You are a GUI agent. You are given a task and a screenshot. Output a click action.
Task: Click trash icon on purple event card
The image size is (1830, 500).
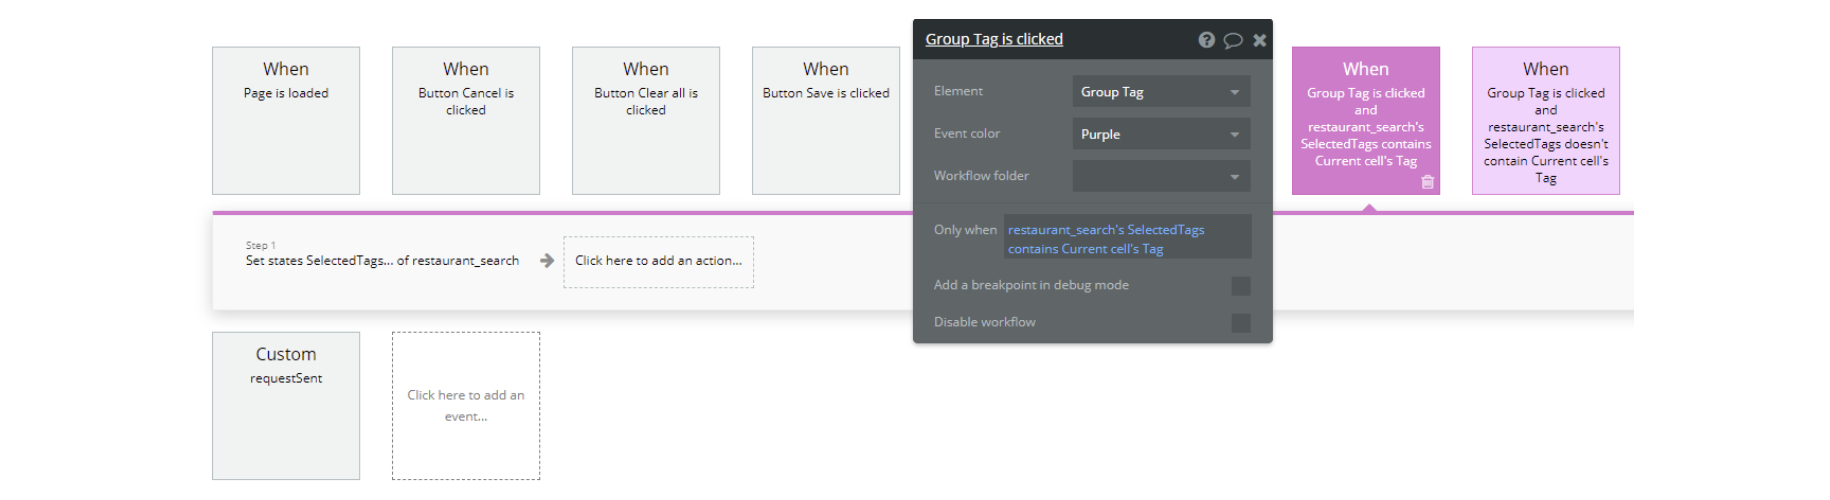(1427, 182)
